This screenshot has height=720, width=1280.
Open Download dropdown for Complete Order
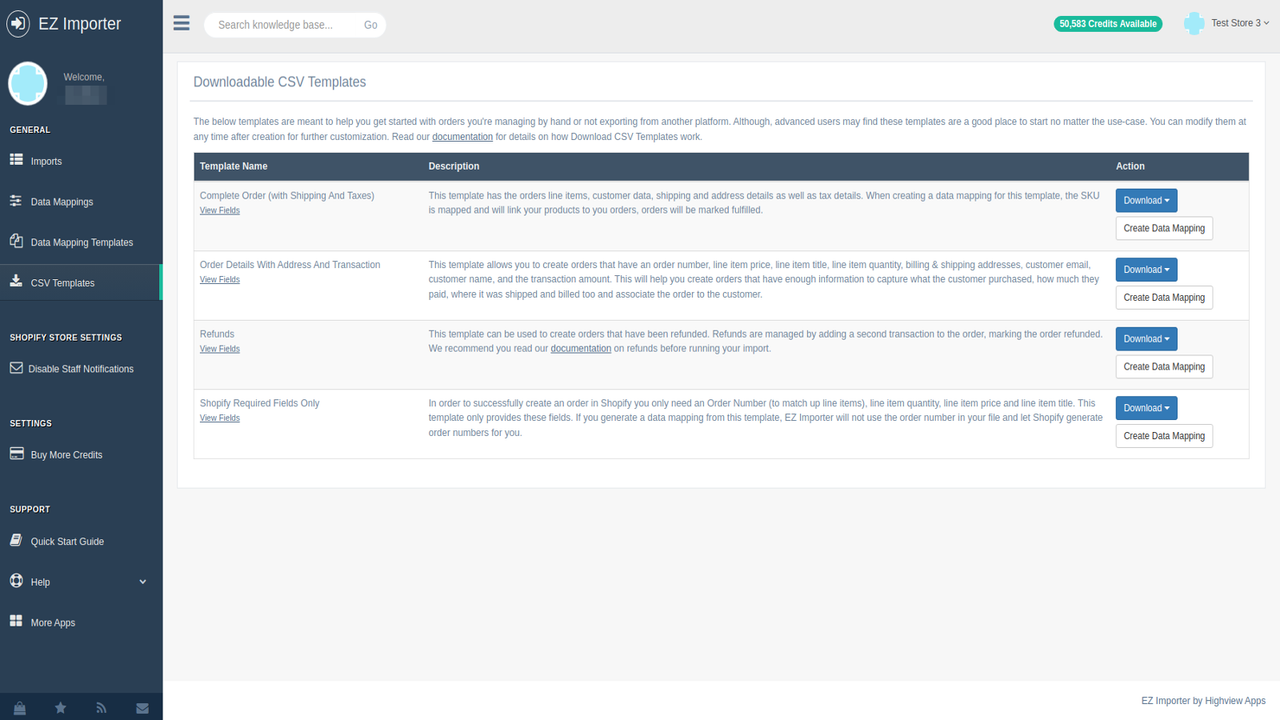tap(1146, 200)
